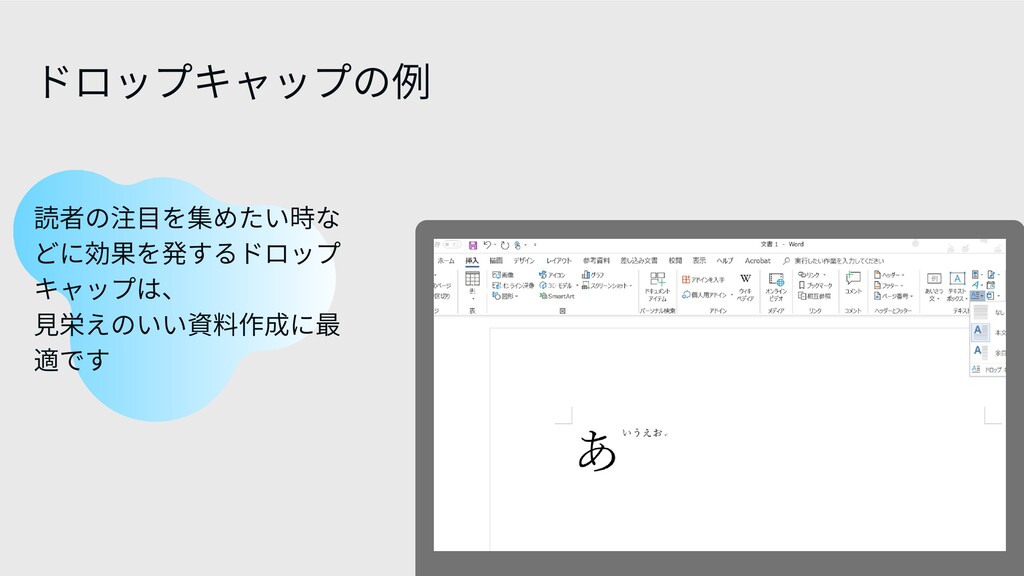This screenshot has width=1024, height=576.
Task: Click the 相互参照 button
Action: tap(814, 296)
